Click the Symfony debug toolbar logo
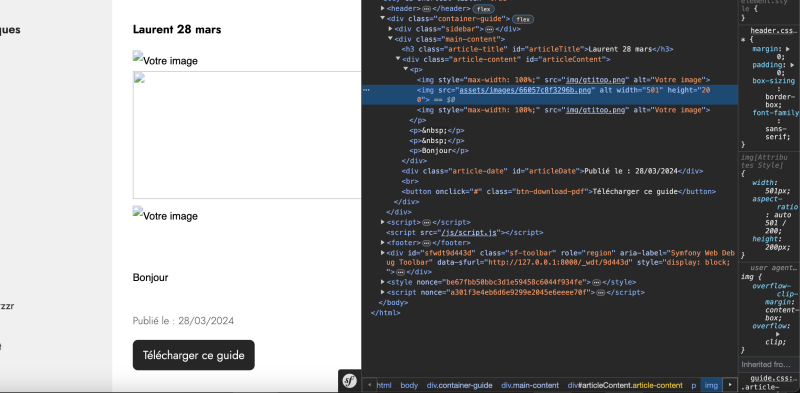The image size is (800, 393). [x=349, y=381]
